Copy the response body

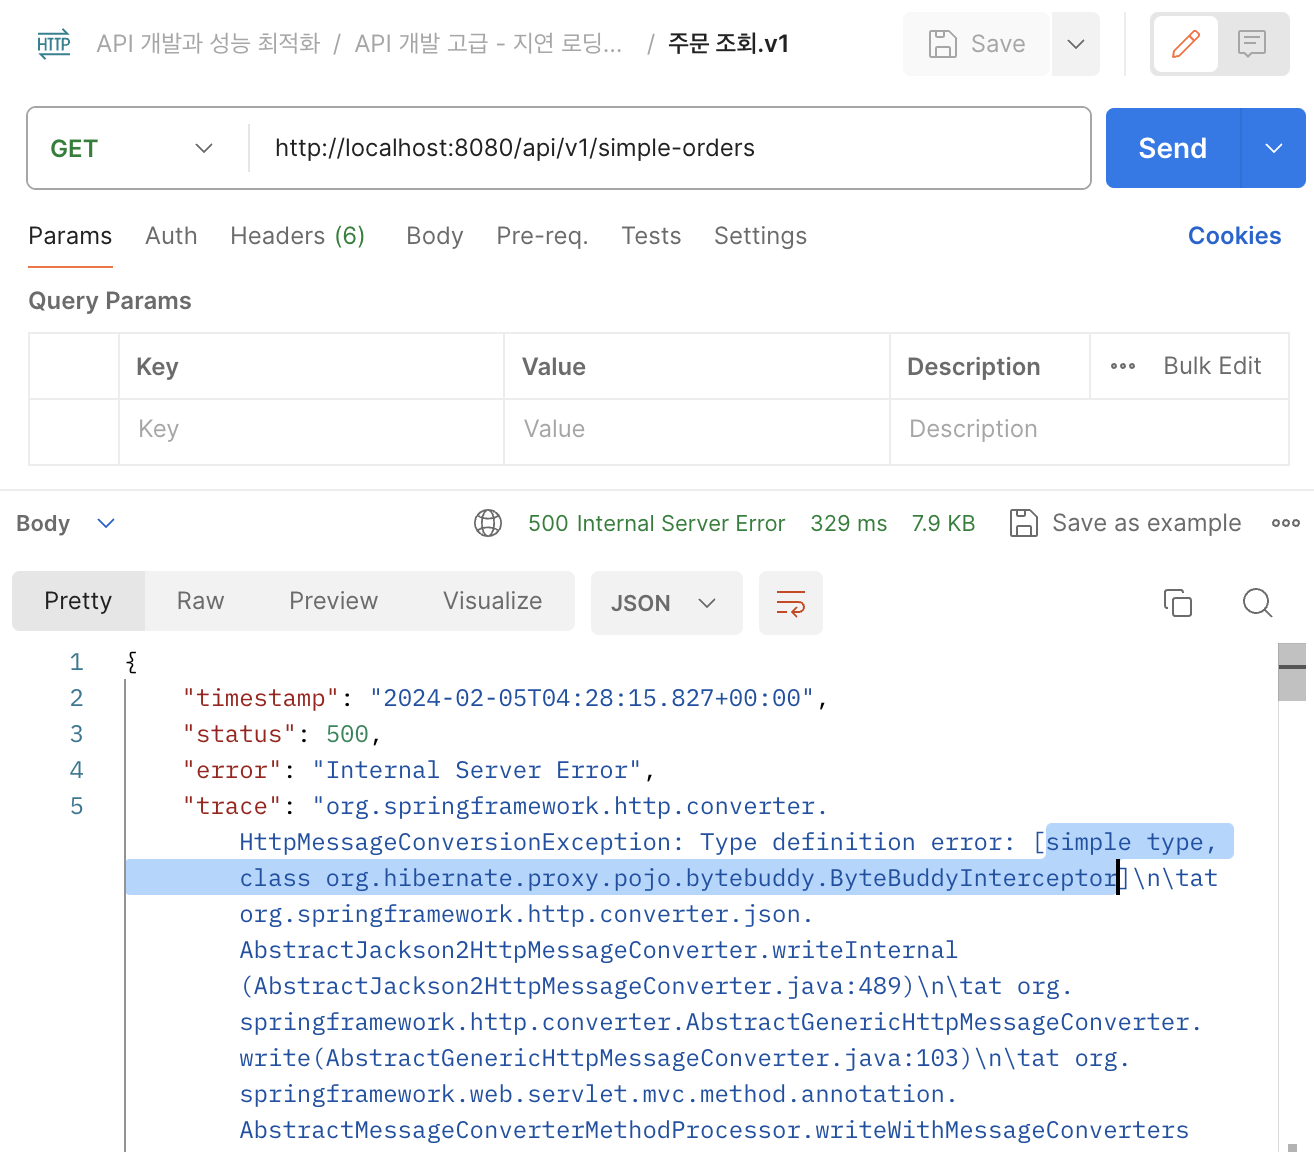1178,603
